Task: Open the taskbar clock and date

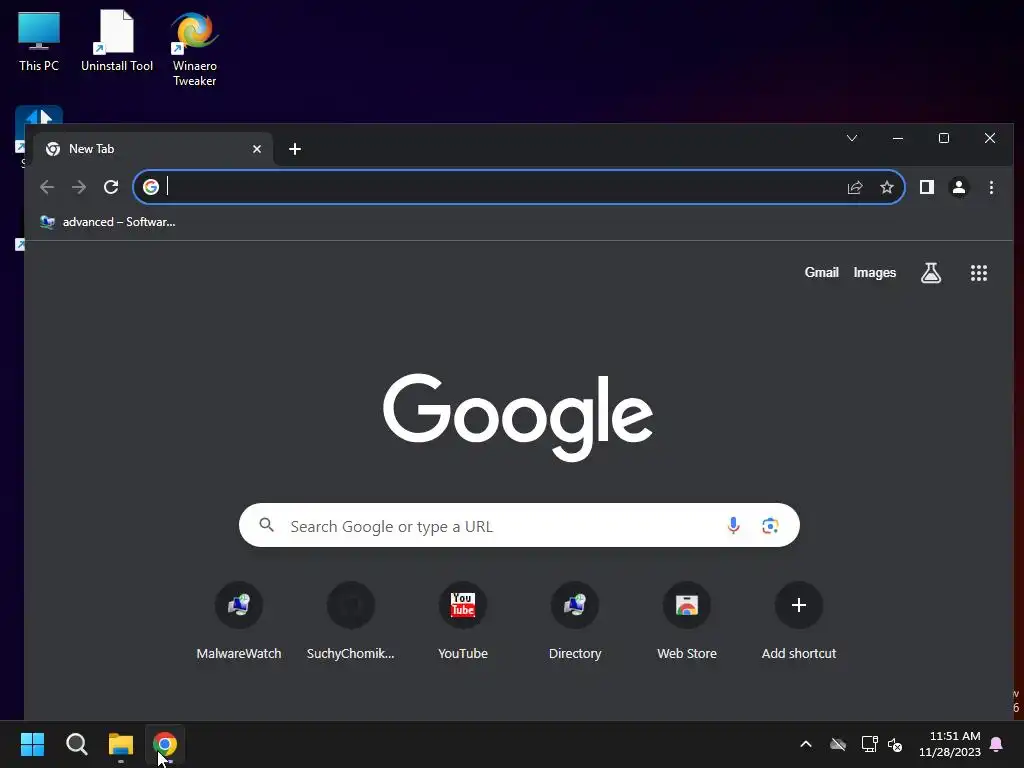Action: tap(950, 744)
